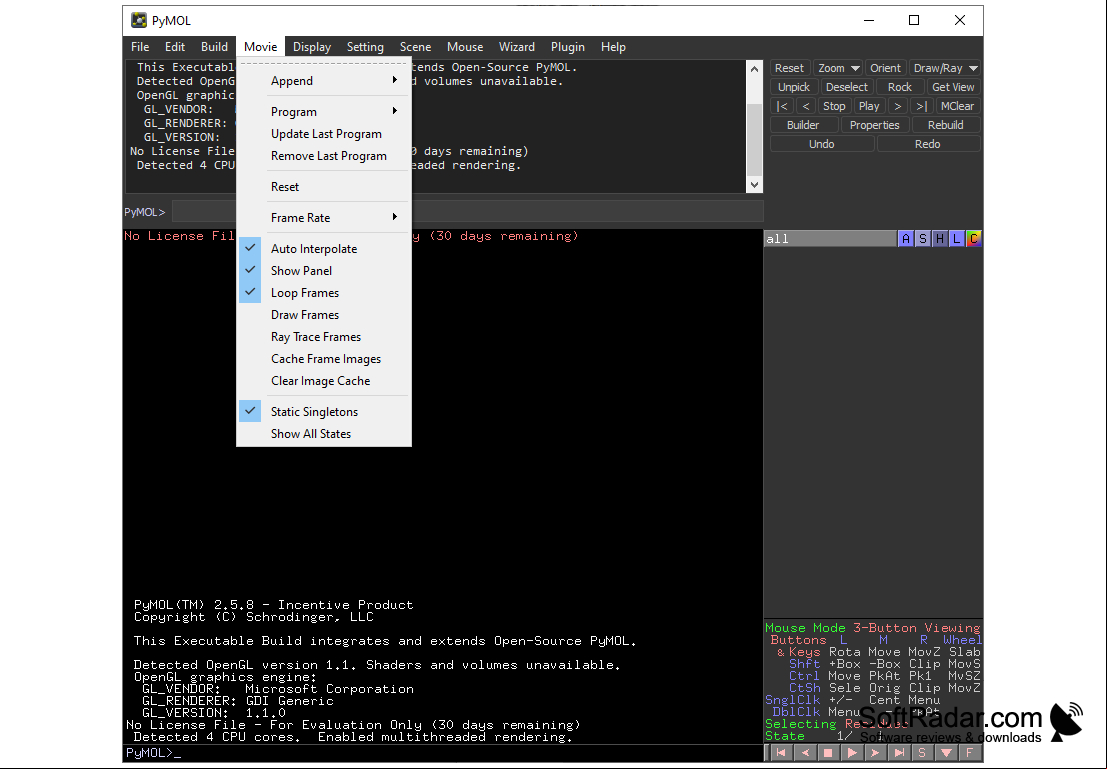Click the Orient button
The image size is (1107, 769).
pos(885,68)
